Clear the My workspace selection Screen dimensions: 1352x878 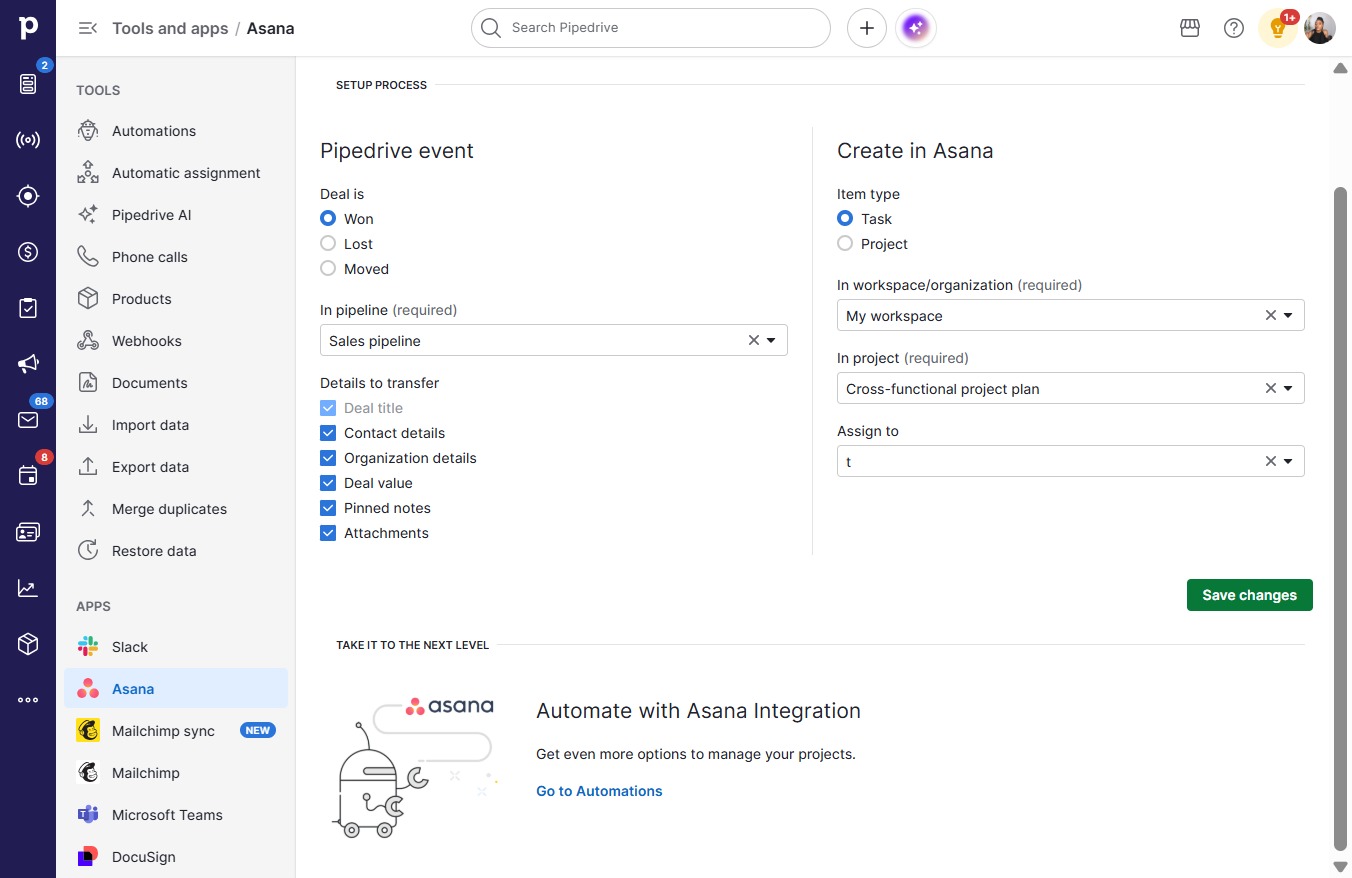pos(1271,315)
